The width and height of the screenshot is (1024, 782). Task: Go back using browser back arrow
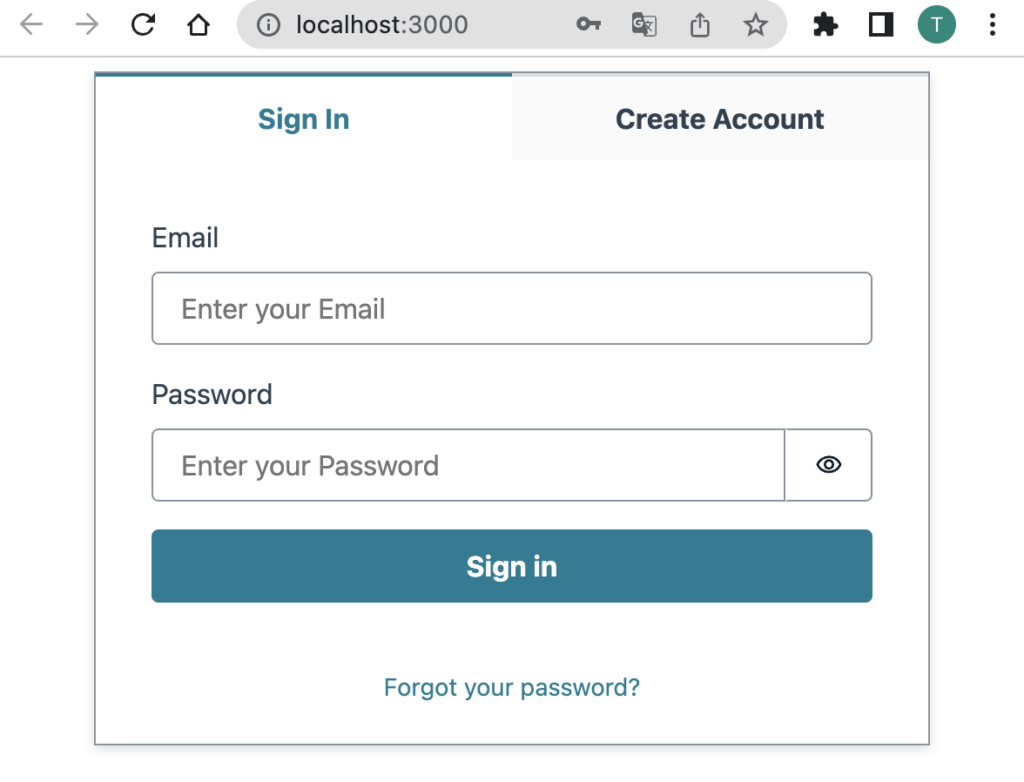pyautogui.click(x=31, y=25)
